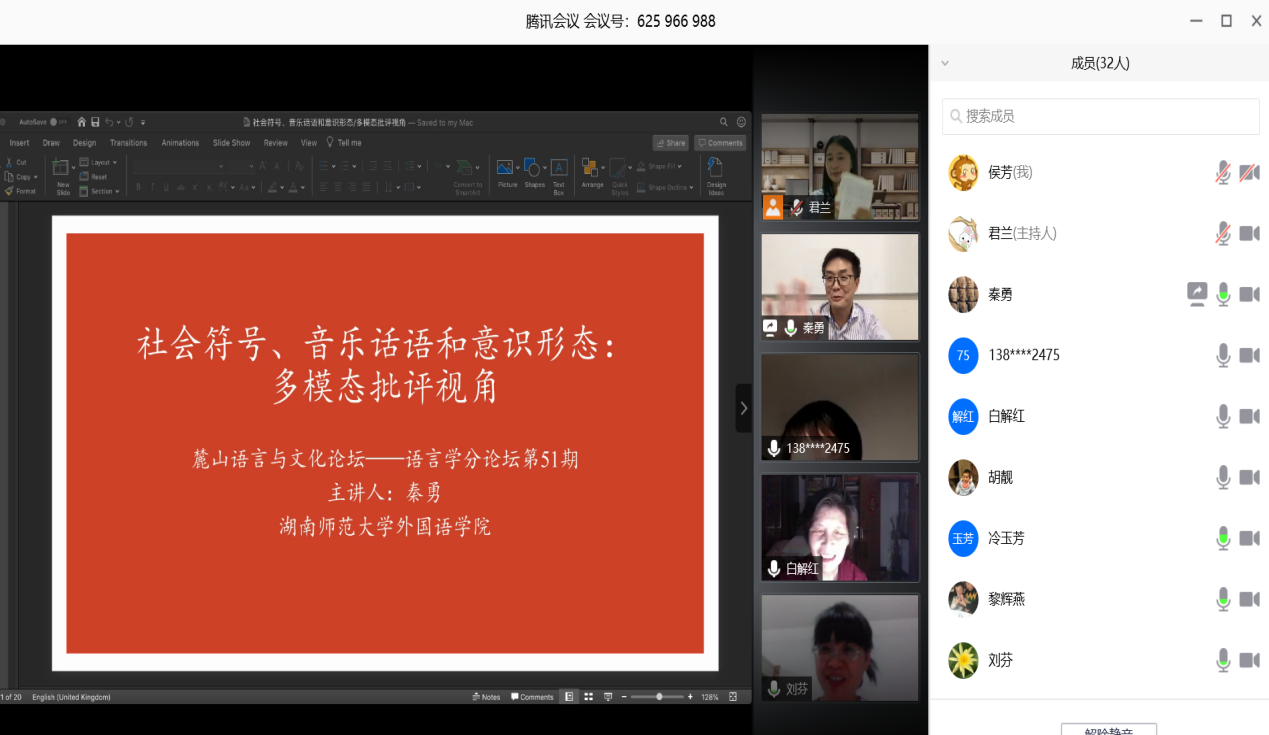Image resolution: width=1269 pixels, height=735 pixels.
Task: Click the fit-slide-to-window icon
Action: click(x=733, y=697)
